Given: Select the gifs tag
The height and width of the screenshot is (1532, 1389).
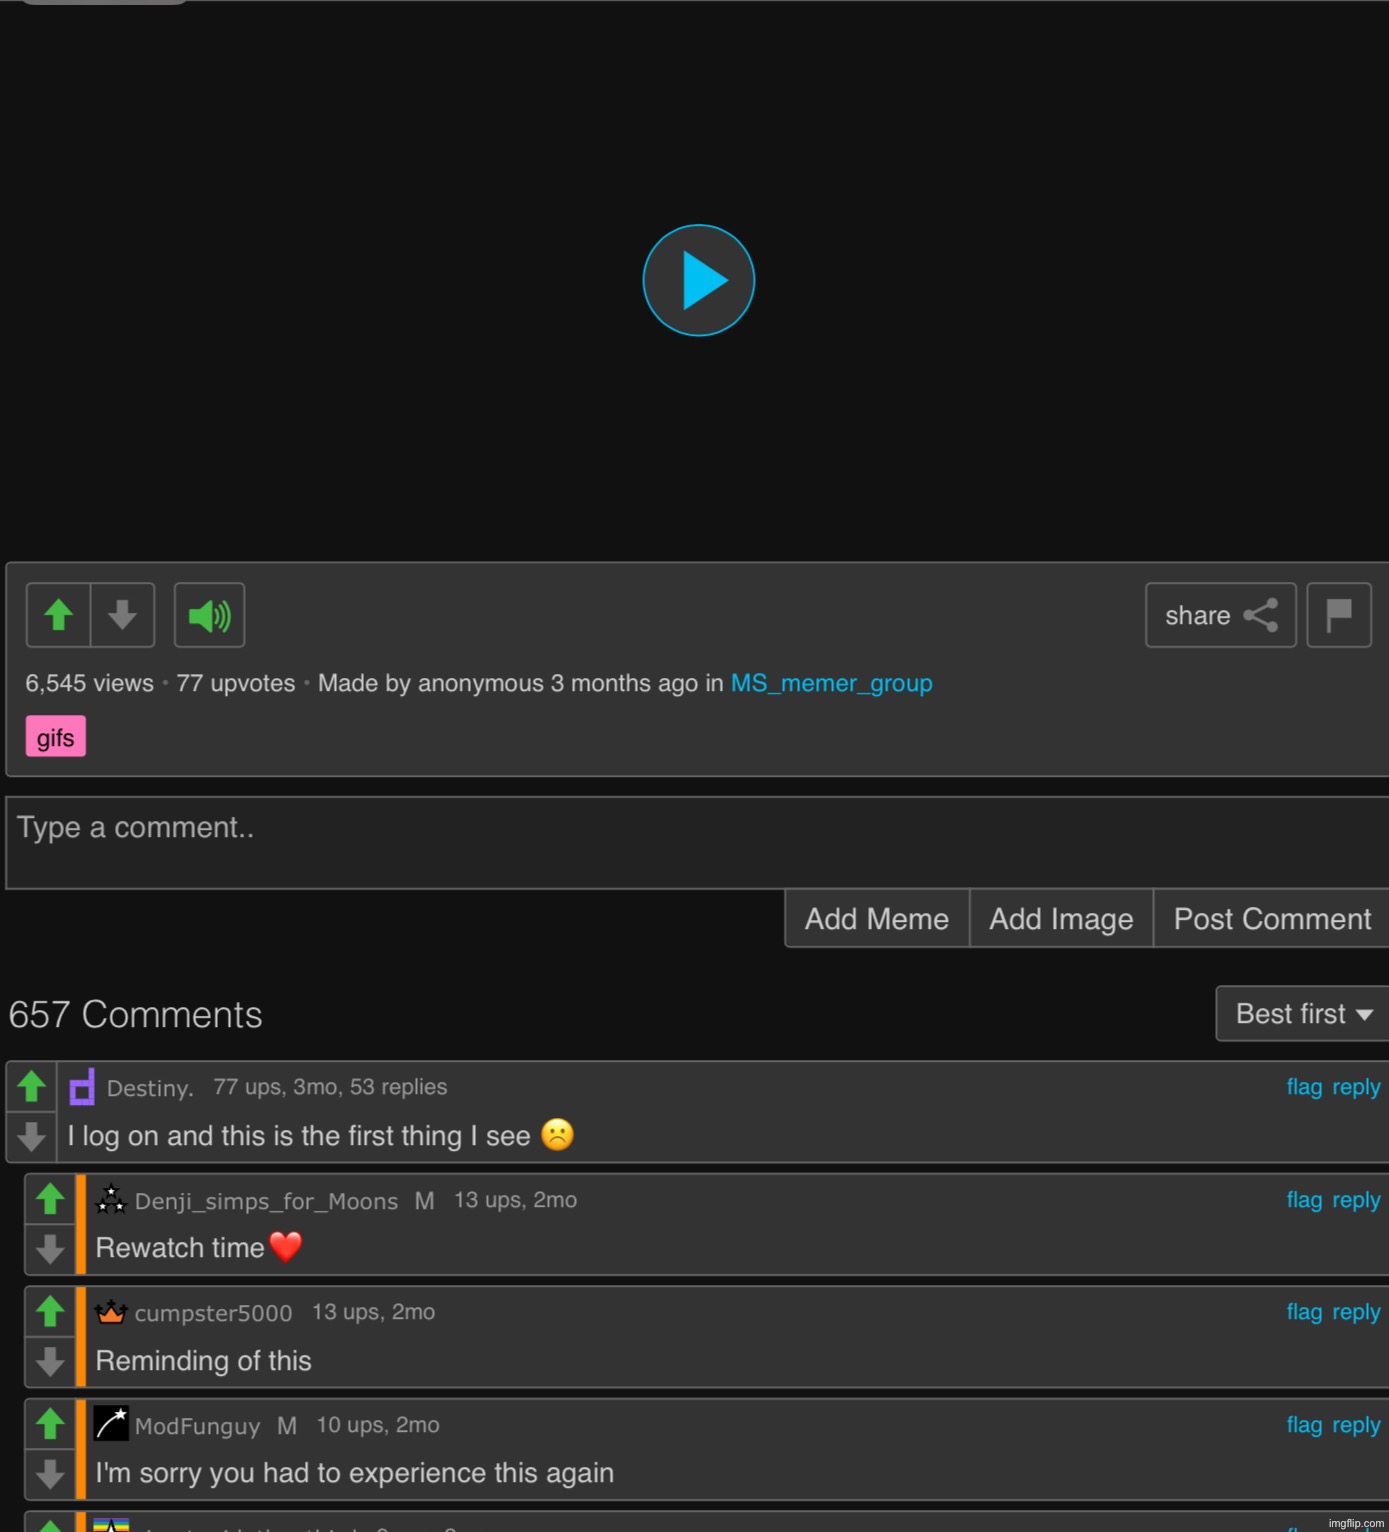Looking at the screenshot, I should click(55, 737).
